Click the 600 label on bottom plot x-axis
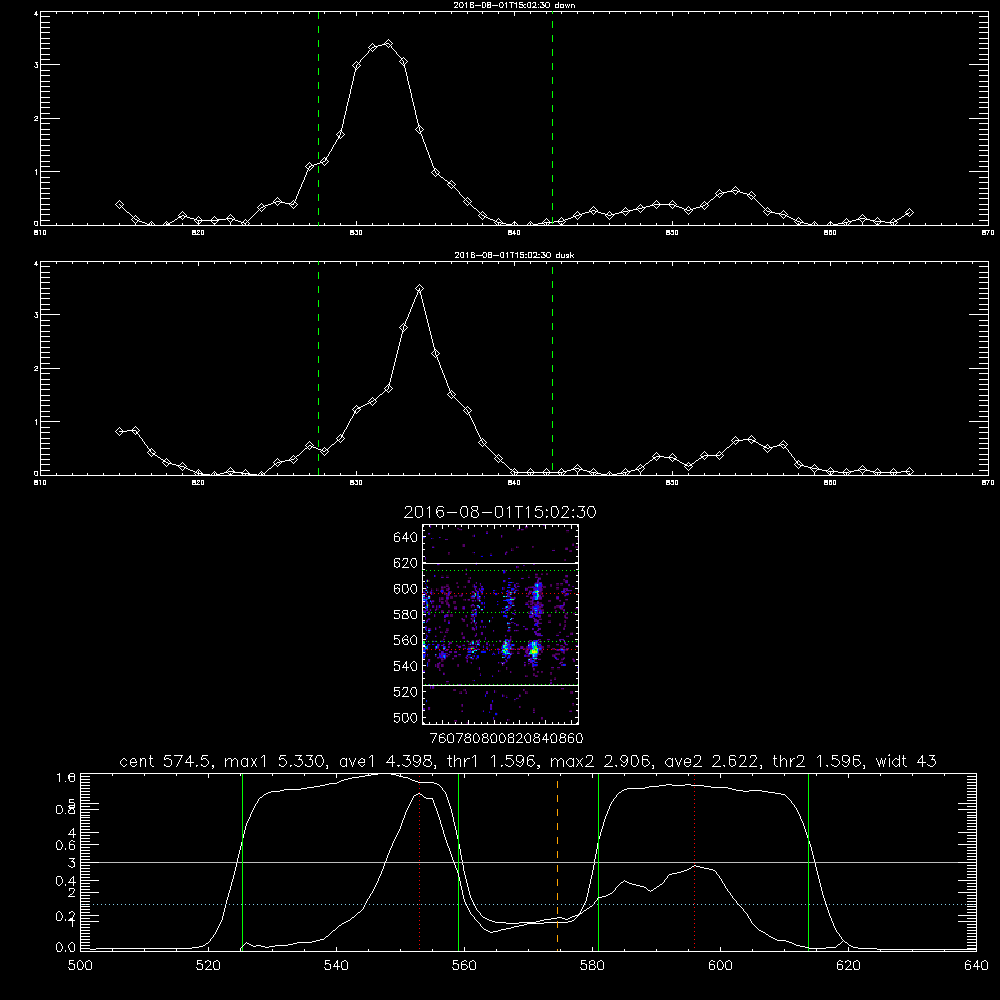 click(x=720, y=966)
